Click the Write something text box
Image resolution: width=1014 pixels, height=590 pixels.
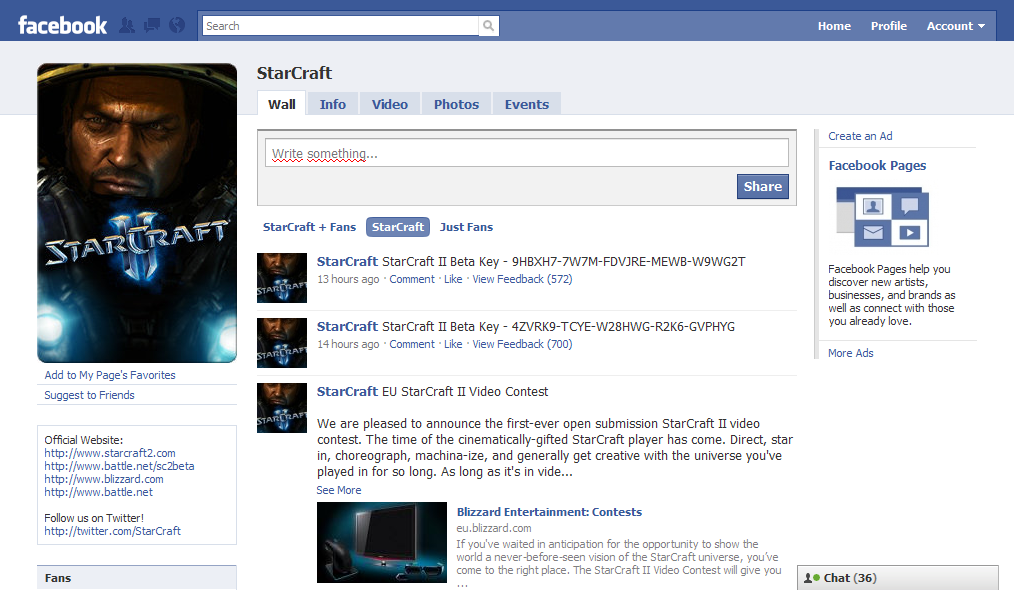(526, 153)
